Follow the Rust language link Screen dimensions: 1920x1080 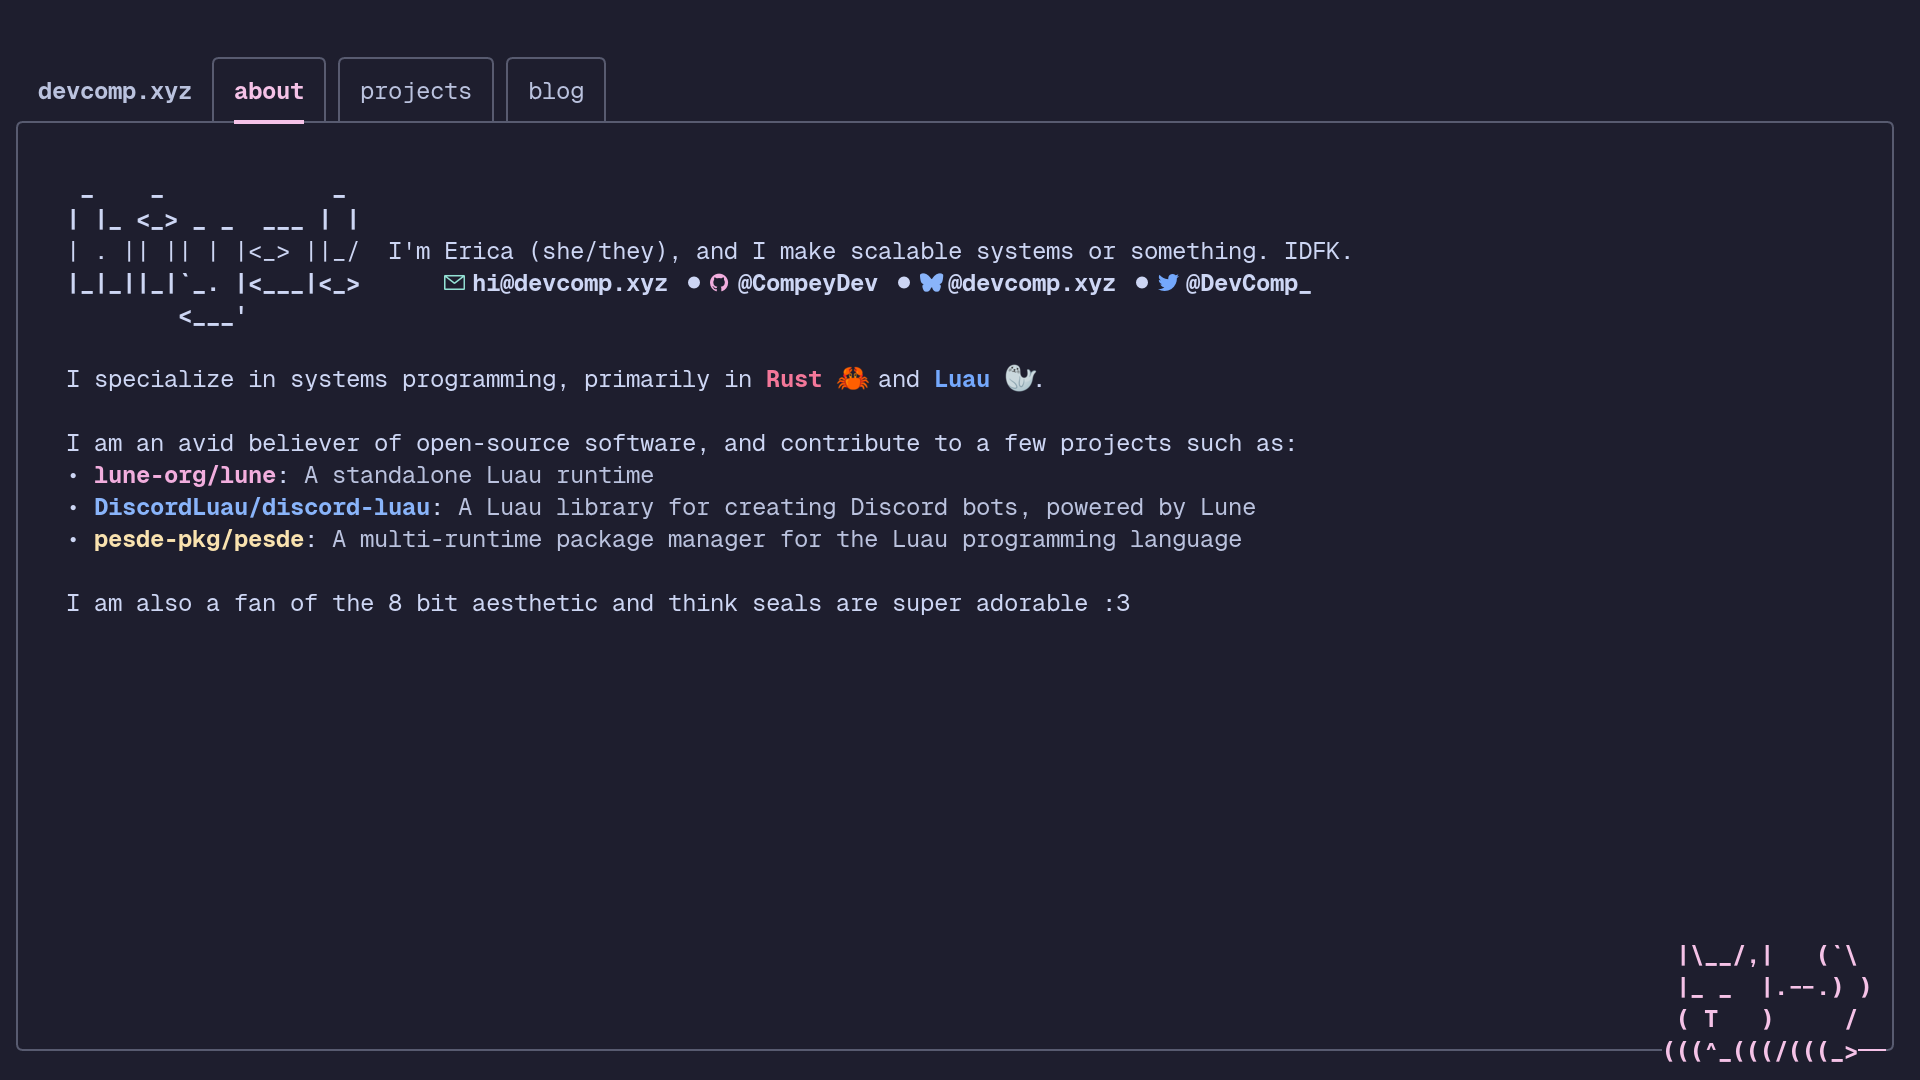(794, 379)
